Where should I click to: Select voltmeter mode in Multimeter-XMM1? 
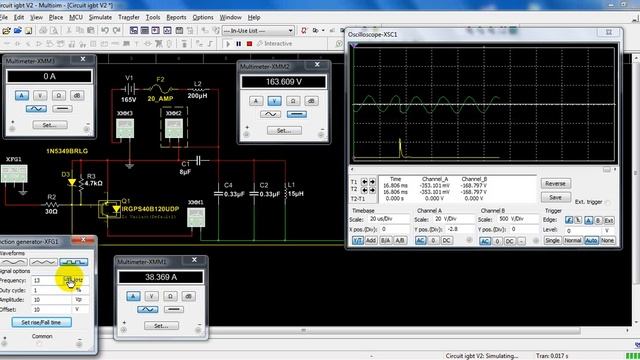point(151,296)
